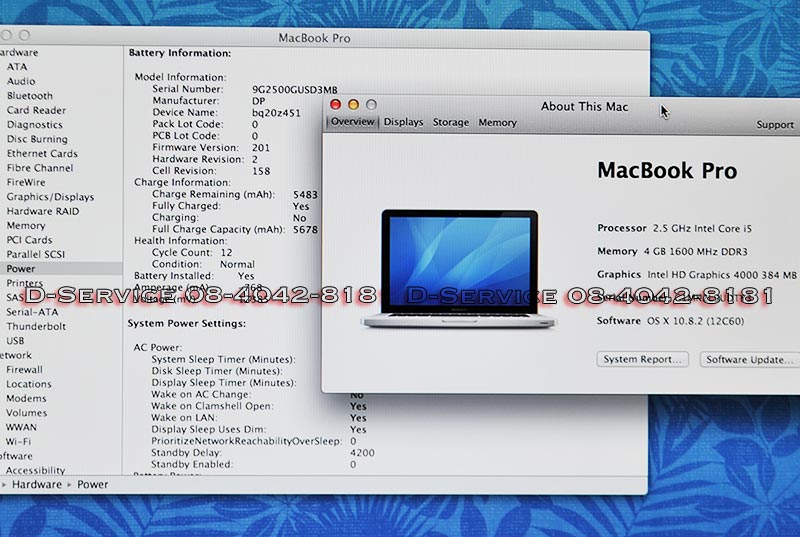
Task: Select Fibre Channel in the sidebar
Action: point(40,168)
